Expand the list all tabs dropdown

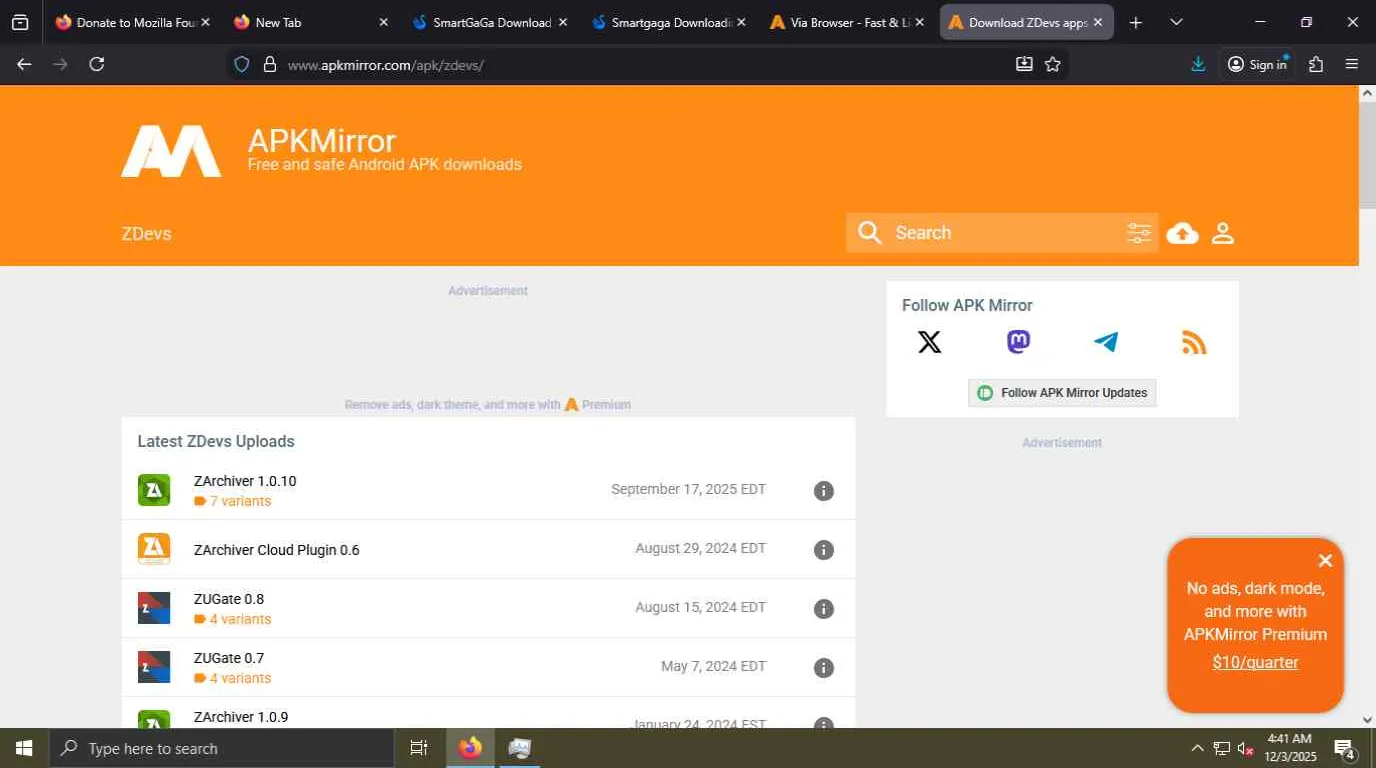[1176, 22]
